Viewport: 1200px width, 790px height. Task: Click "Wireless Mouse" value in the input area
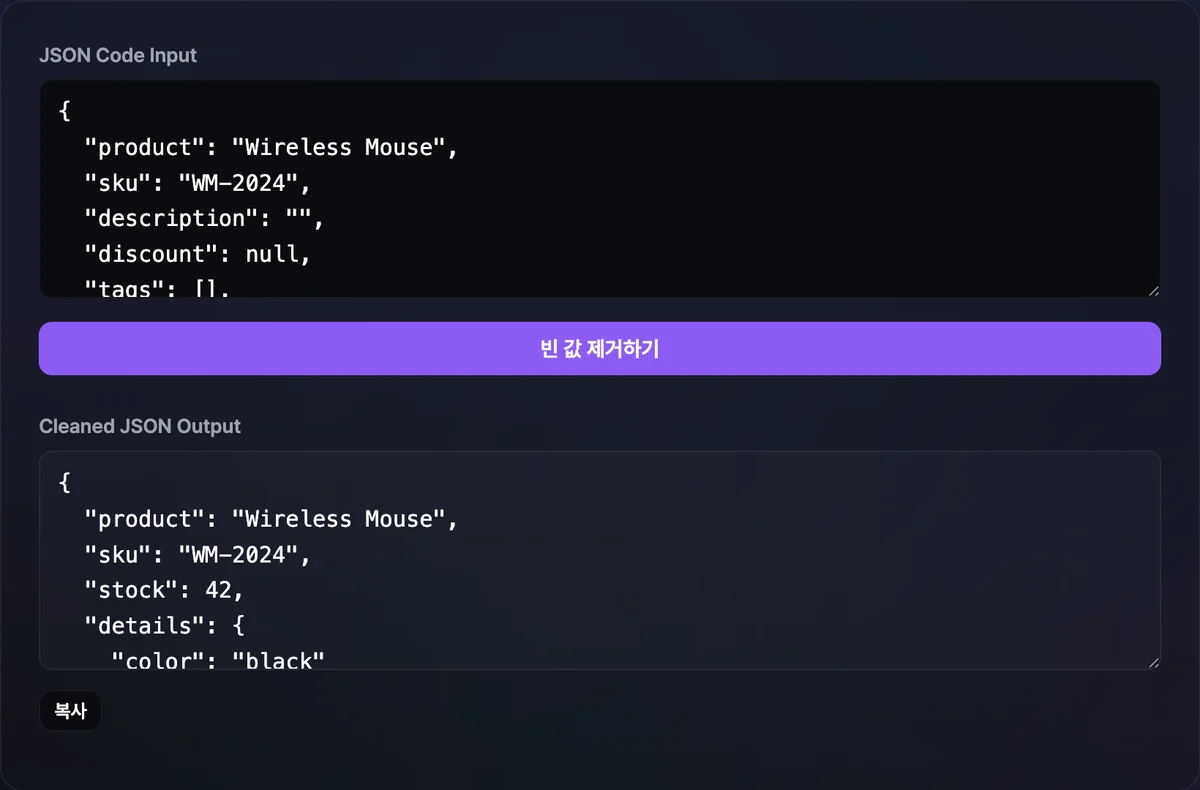pyautogui.click(x=340, y=147)
